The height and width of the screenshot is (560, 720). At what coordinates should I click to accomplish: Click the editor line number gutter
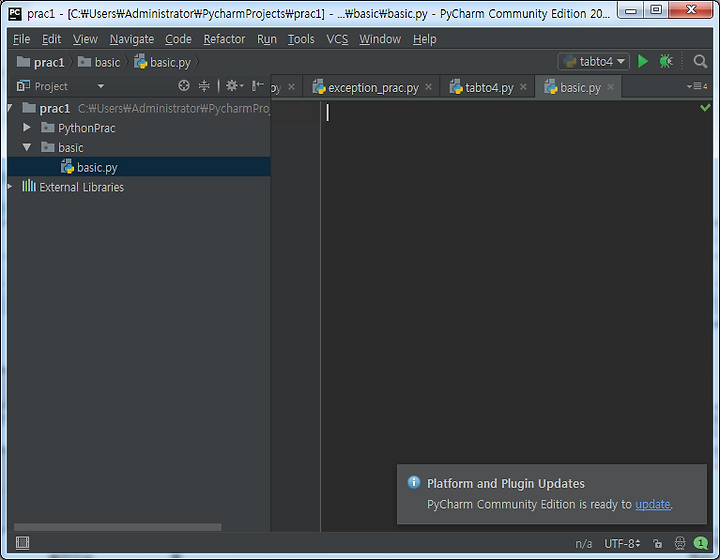[x=296, y=315]
